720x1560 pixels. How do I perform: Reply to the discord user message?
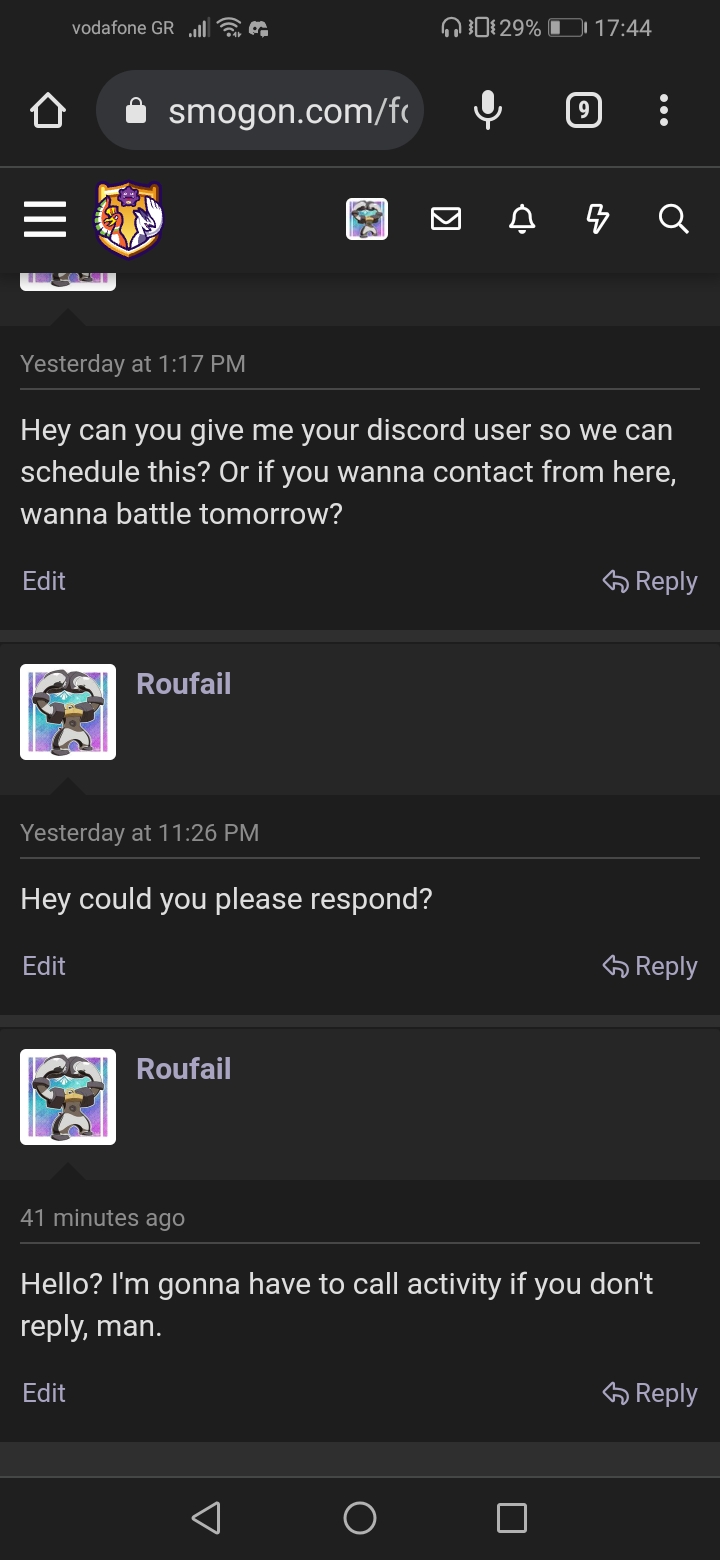point(650,581)
